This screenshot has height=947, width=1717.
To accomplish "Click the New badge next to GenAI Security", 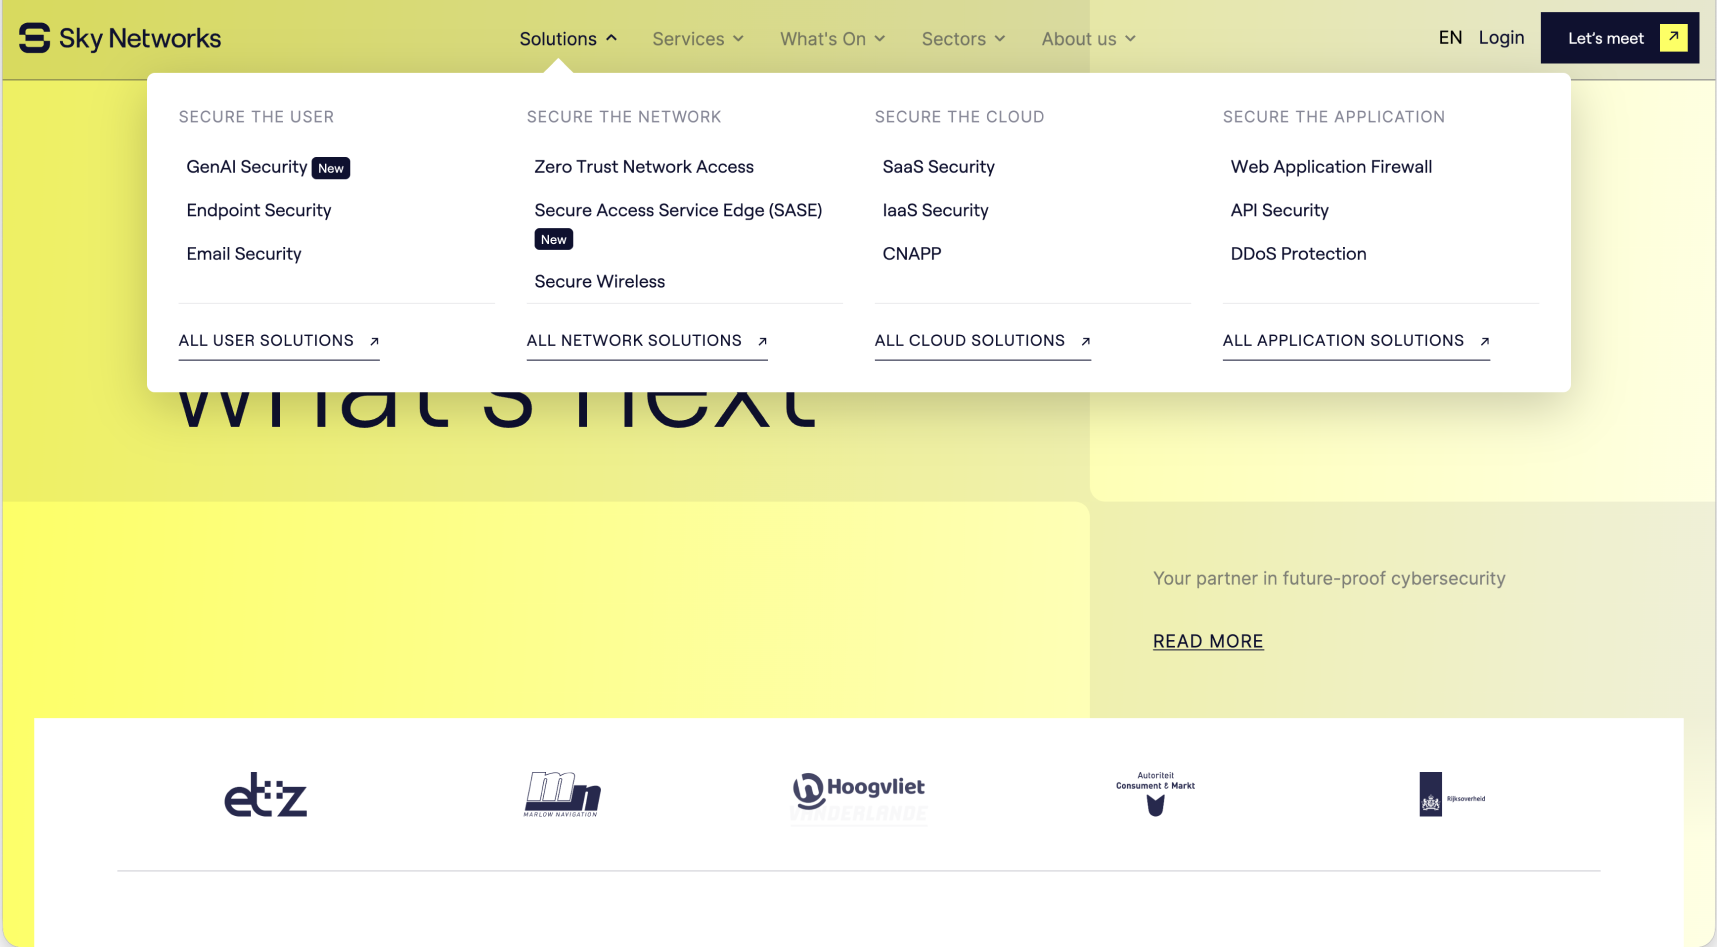I will pos(331,168).
